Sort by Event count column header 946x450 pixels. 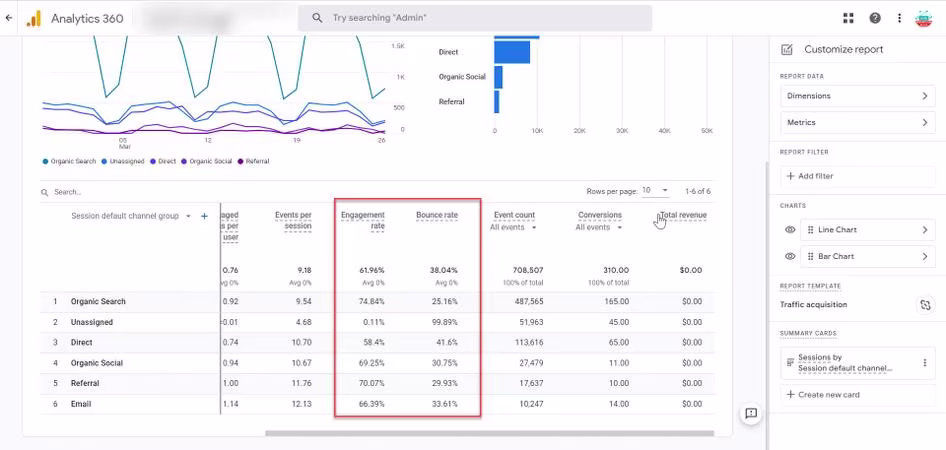(x=515, y=215)
